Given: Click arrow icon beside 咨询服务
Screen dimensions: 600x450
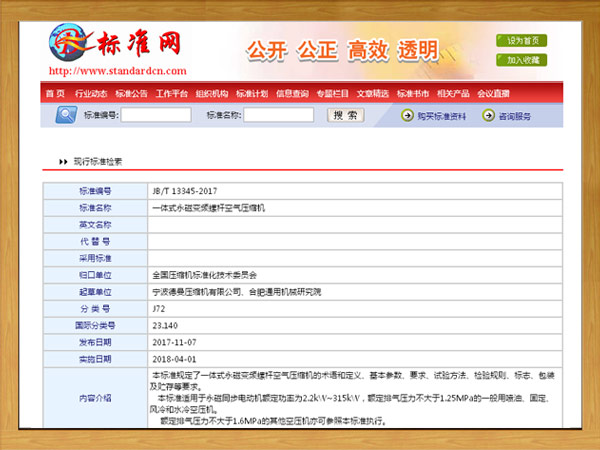Looking at the screenshot, I should (488, 115).
